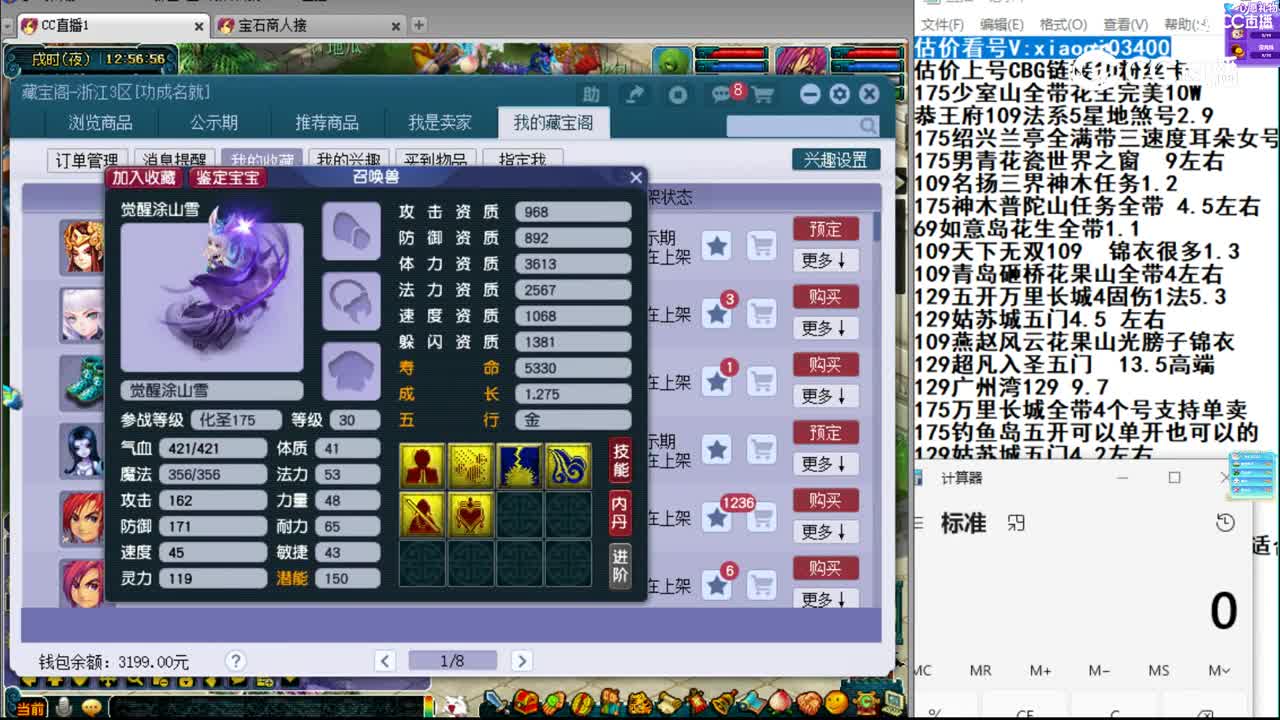The image size is (1280, 720).
Task: Click the second pet skill icon
Action: 470,464
